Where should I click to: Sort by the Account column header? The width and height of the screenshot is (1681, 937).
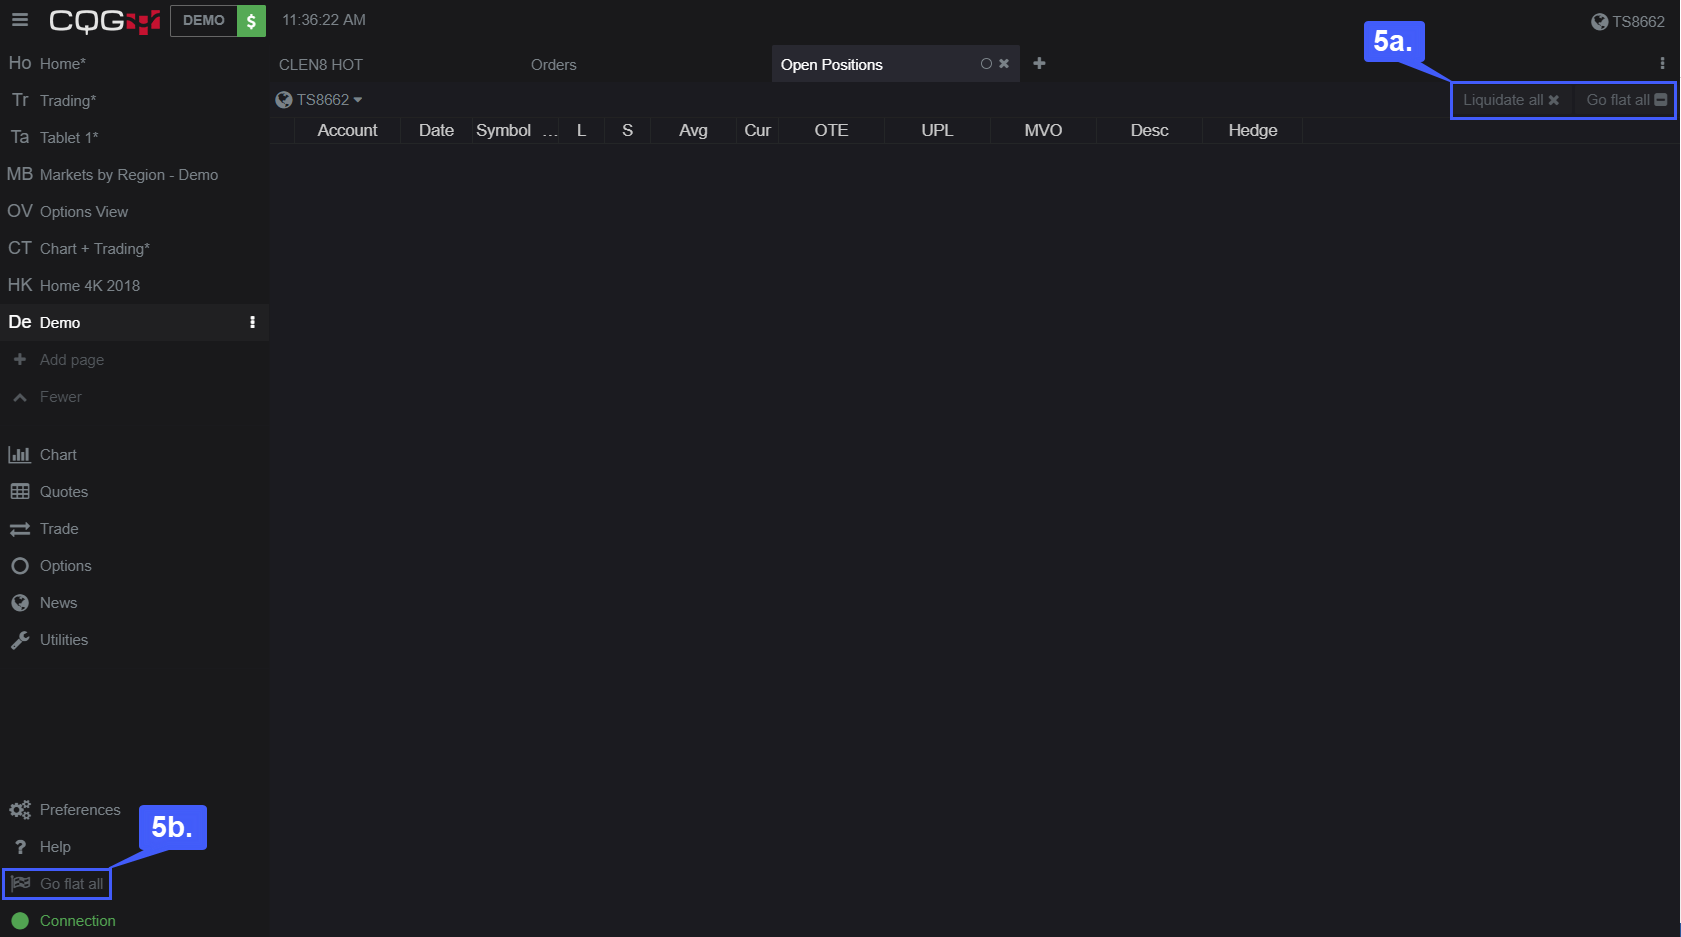tap(348, 131)
